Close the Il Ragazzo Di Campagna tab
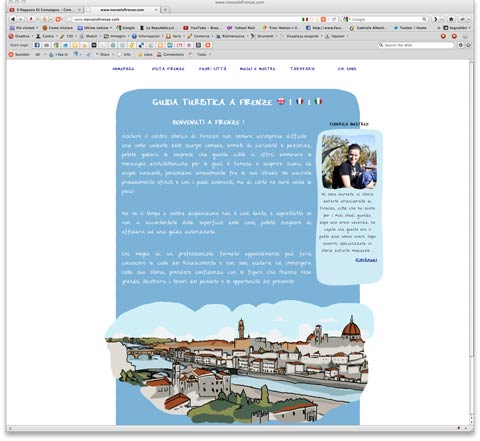480x441 pixels. point(79,10)
